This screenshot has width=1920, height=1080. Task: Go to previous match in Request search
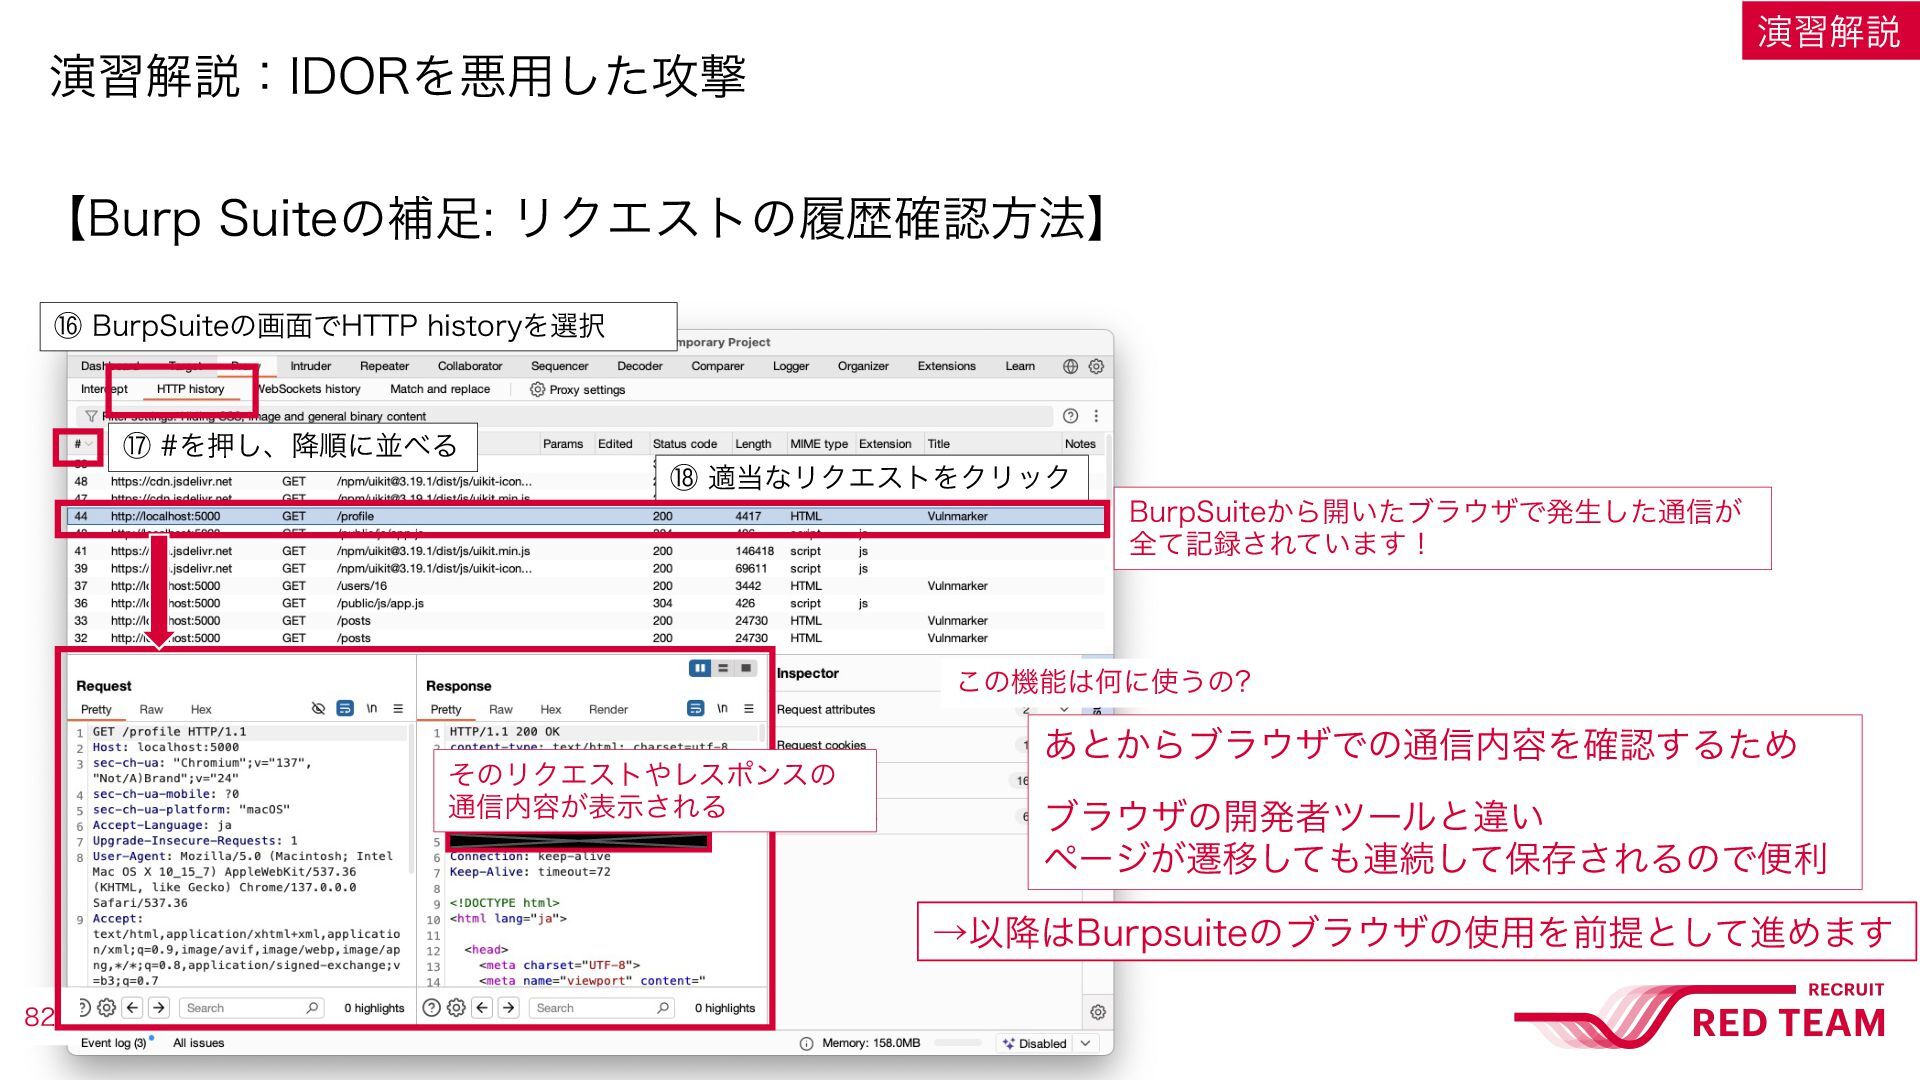pos(132,1008)
